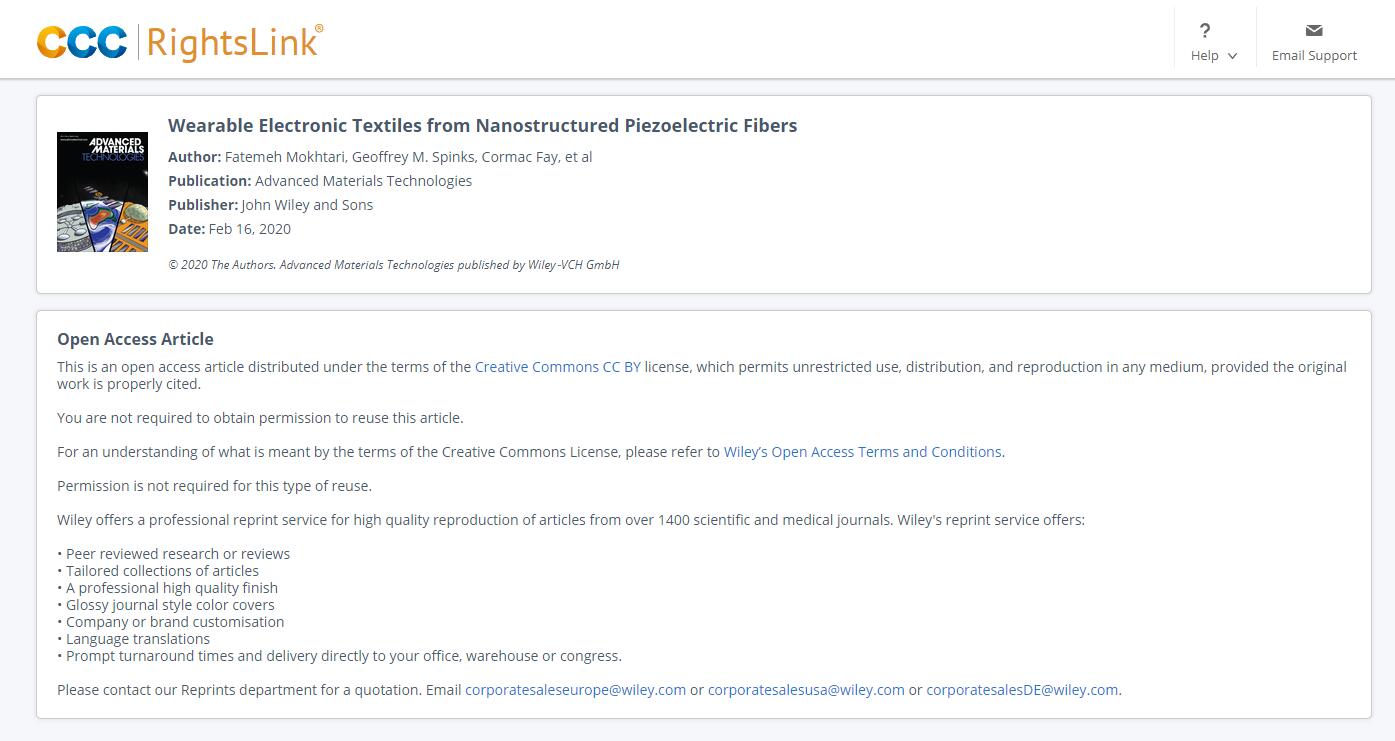Click the Open Access Article heading
The width and height of the screenshot is (1395, 741).
click(x=135, y=339)
